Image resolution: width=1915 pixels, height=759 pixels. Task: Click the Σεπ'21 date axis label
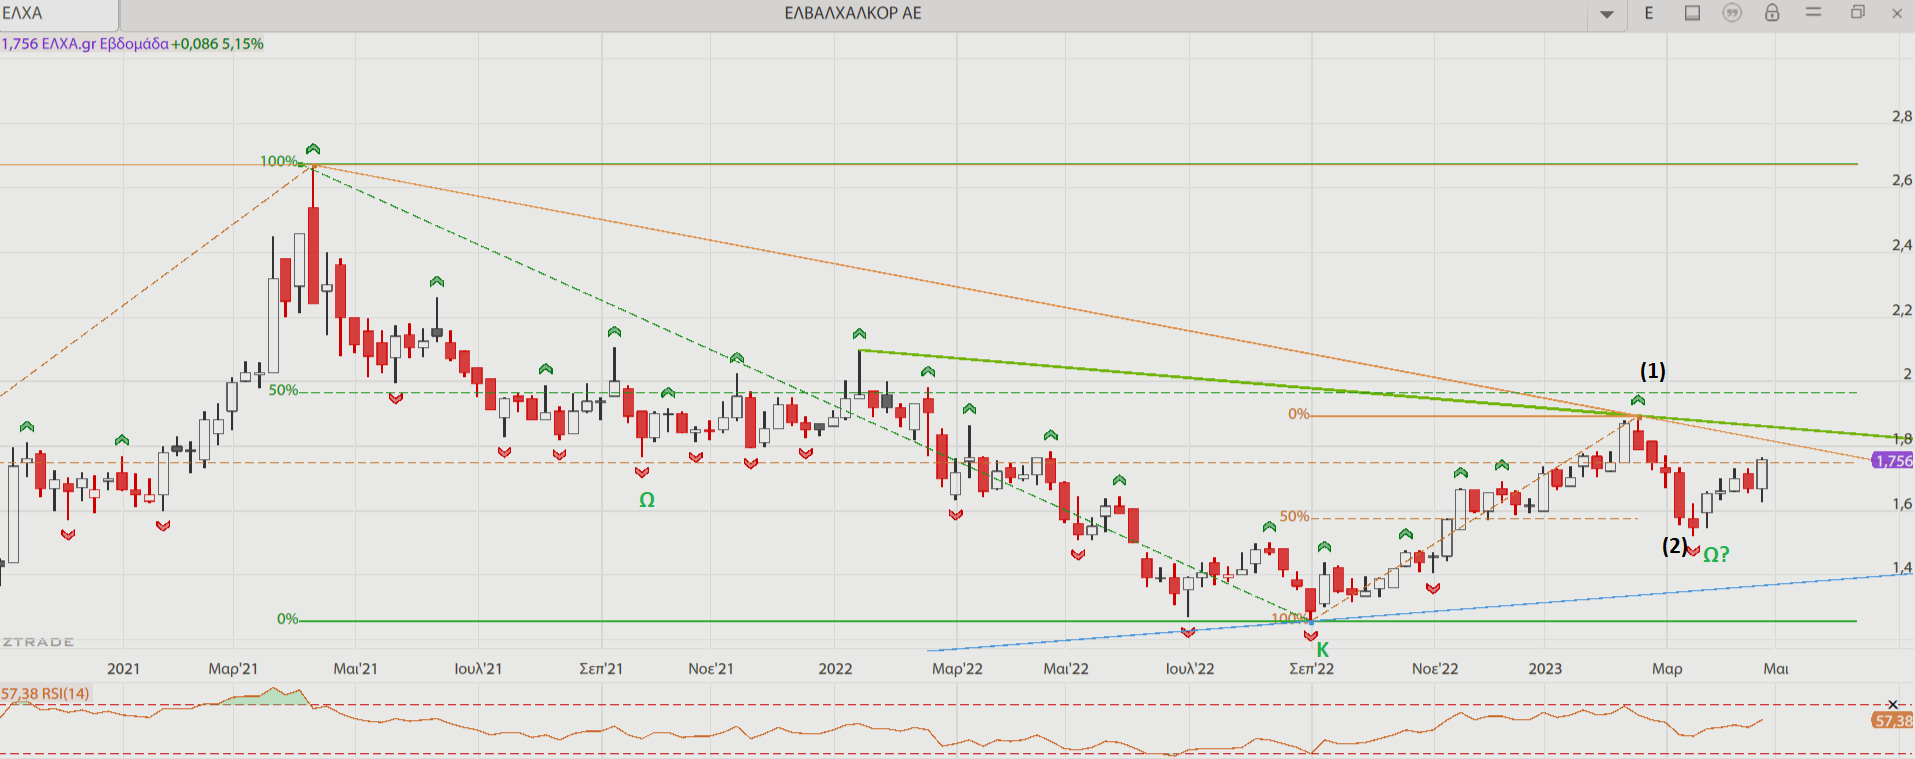(x=601, y=669)
